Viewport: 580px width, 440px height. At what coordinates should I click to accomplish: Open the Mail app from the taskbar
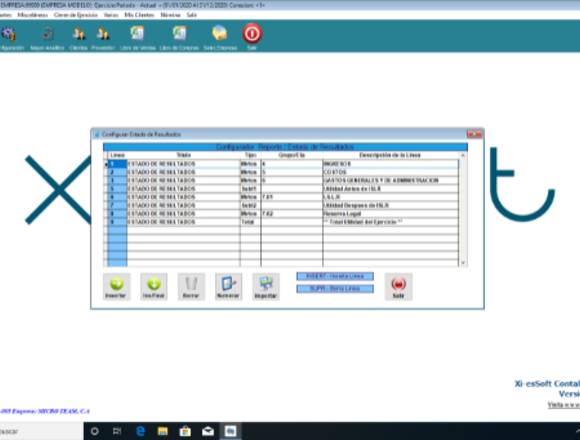tap(208, 431)
